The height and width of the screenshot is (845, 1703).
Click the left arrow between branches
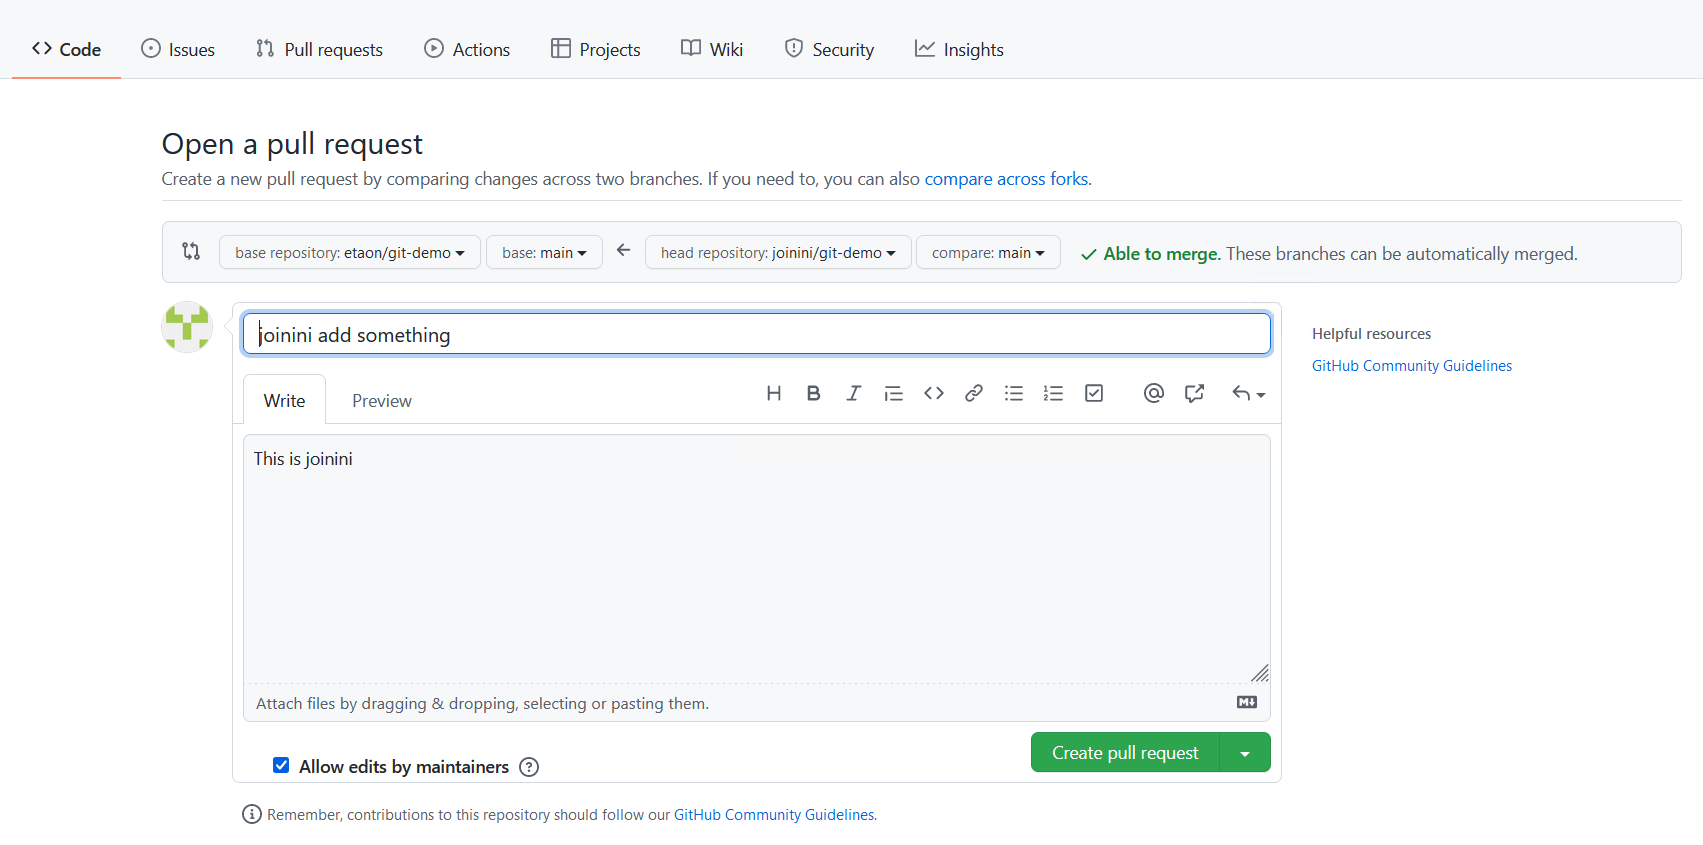click(x=623, y=250)
